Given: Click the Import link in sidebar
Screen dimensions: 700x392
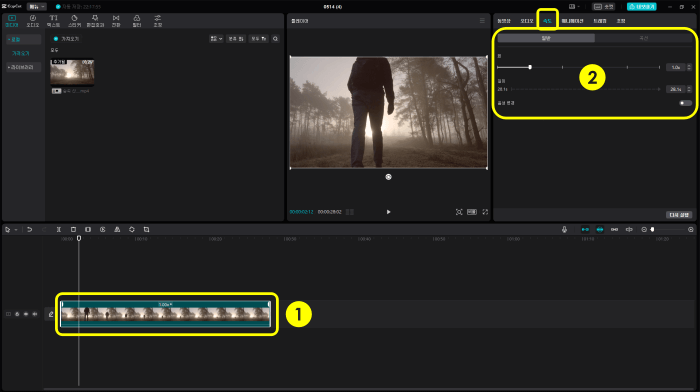Looking at the screenshot, I should [21, 53].
